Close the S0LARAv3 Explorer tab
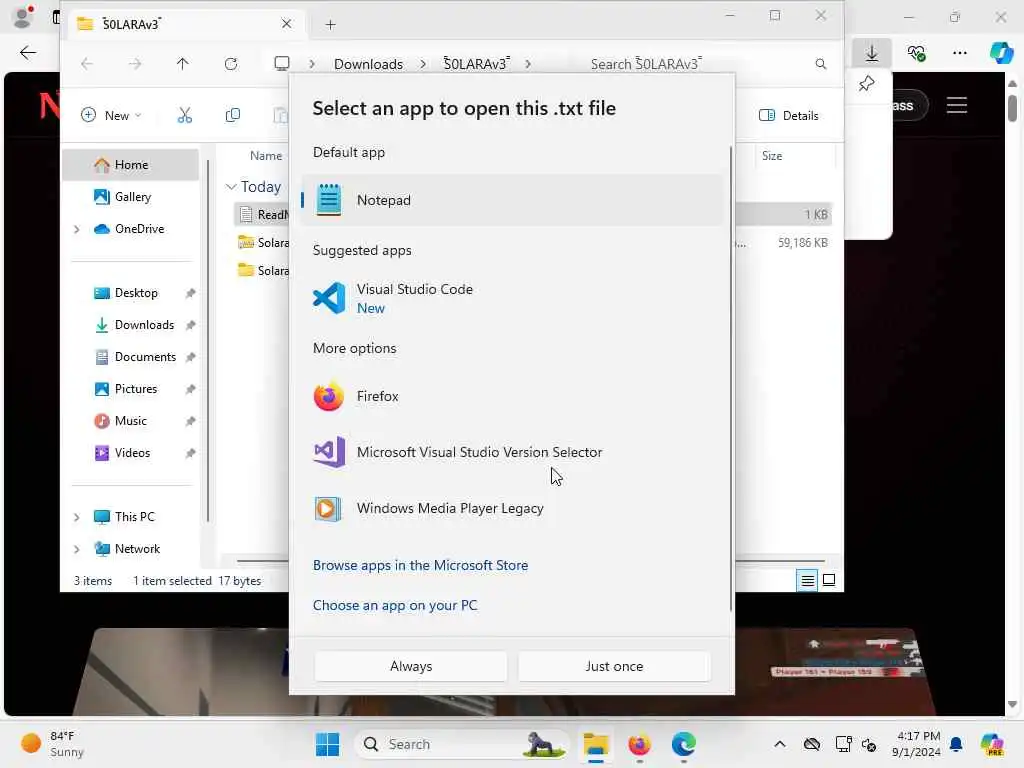1024x768 pixels. tap(286, 24)
